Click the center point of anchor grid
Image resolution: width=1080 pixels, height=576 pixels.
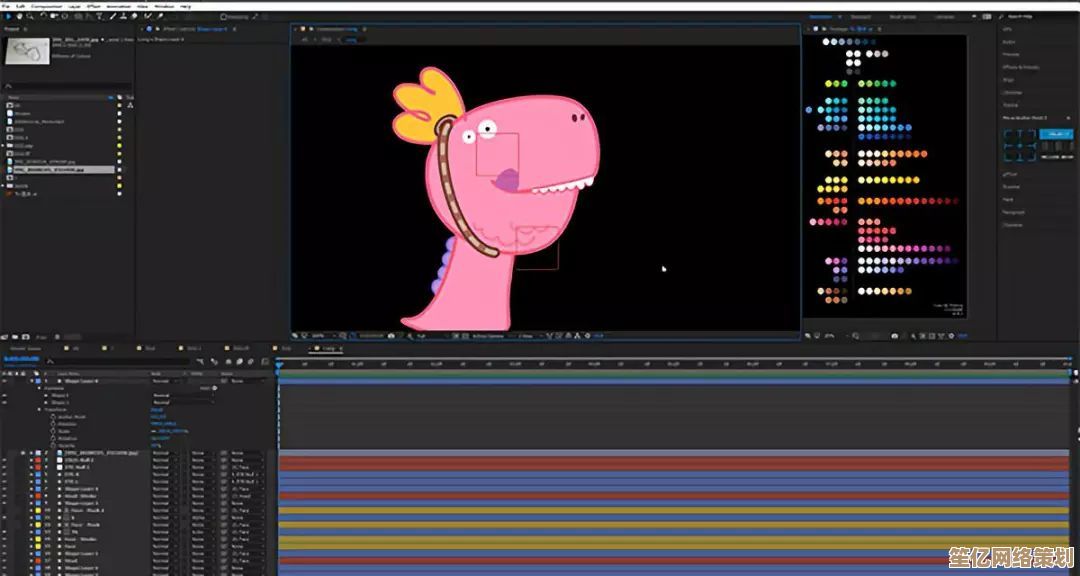tap(1019, 145)
